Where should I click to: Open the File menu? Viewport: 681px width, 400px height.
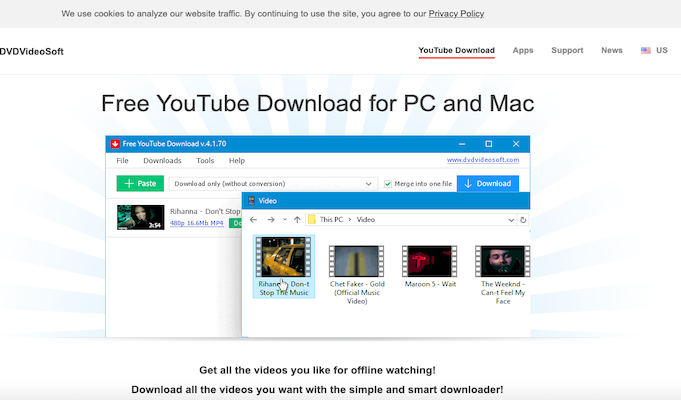point(122,161)
